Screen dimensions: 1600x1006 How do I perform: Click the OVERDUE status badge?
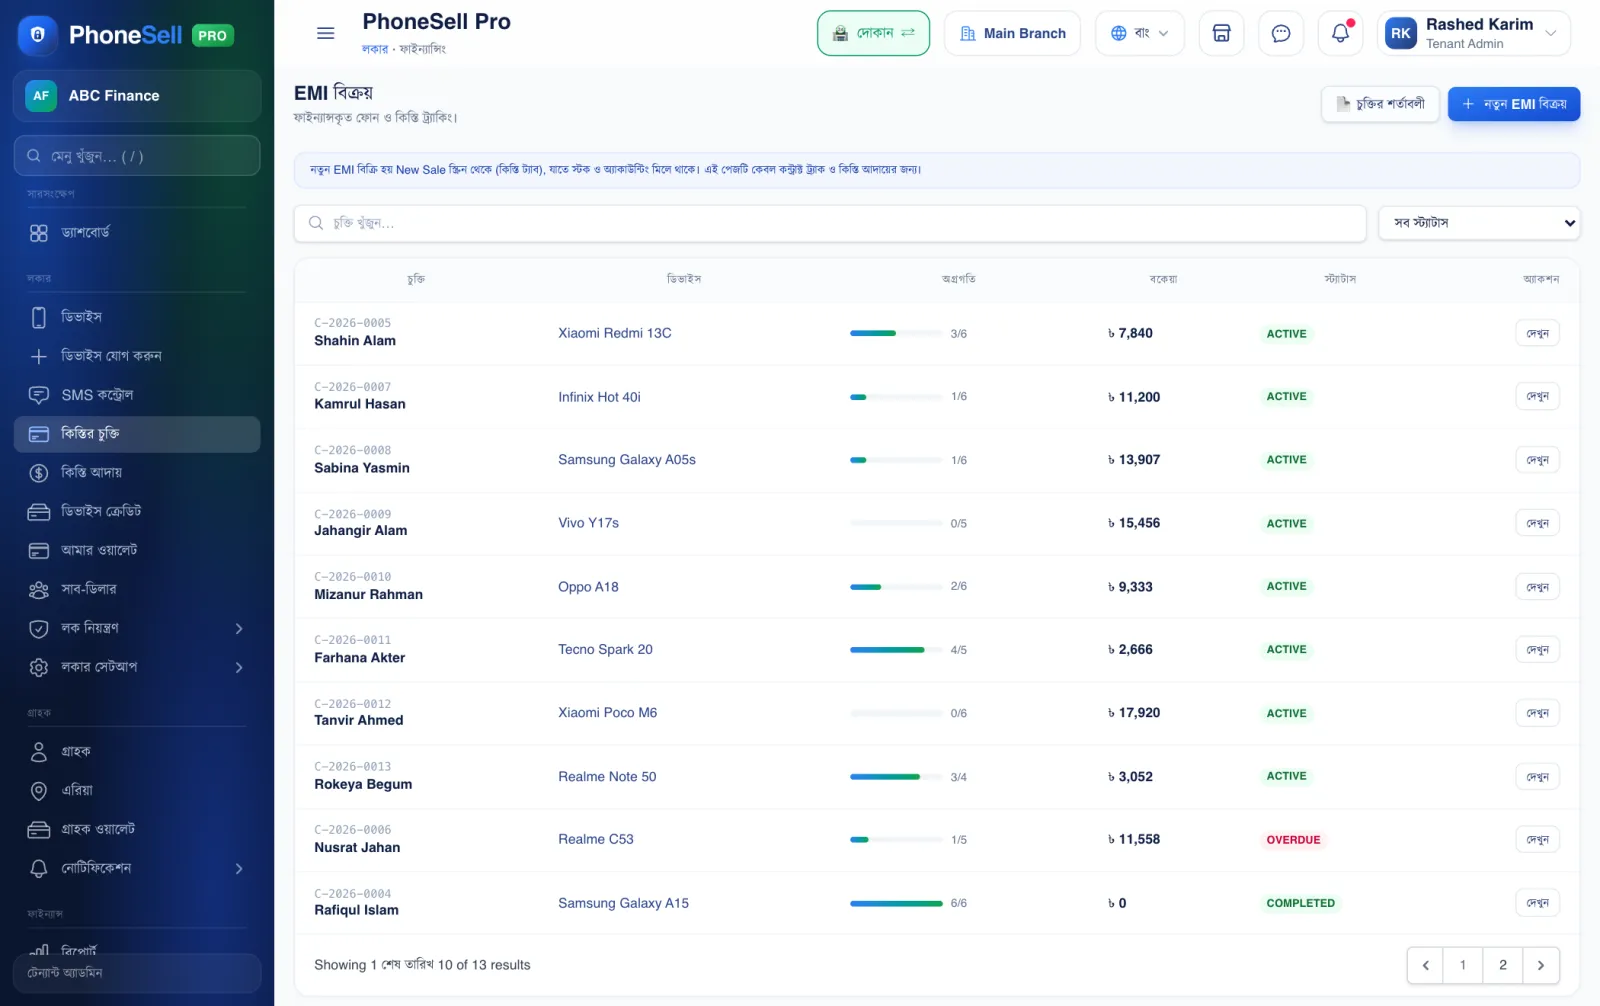tap(1293, 840)
